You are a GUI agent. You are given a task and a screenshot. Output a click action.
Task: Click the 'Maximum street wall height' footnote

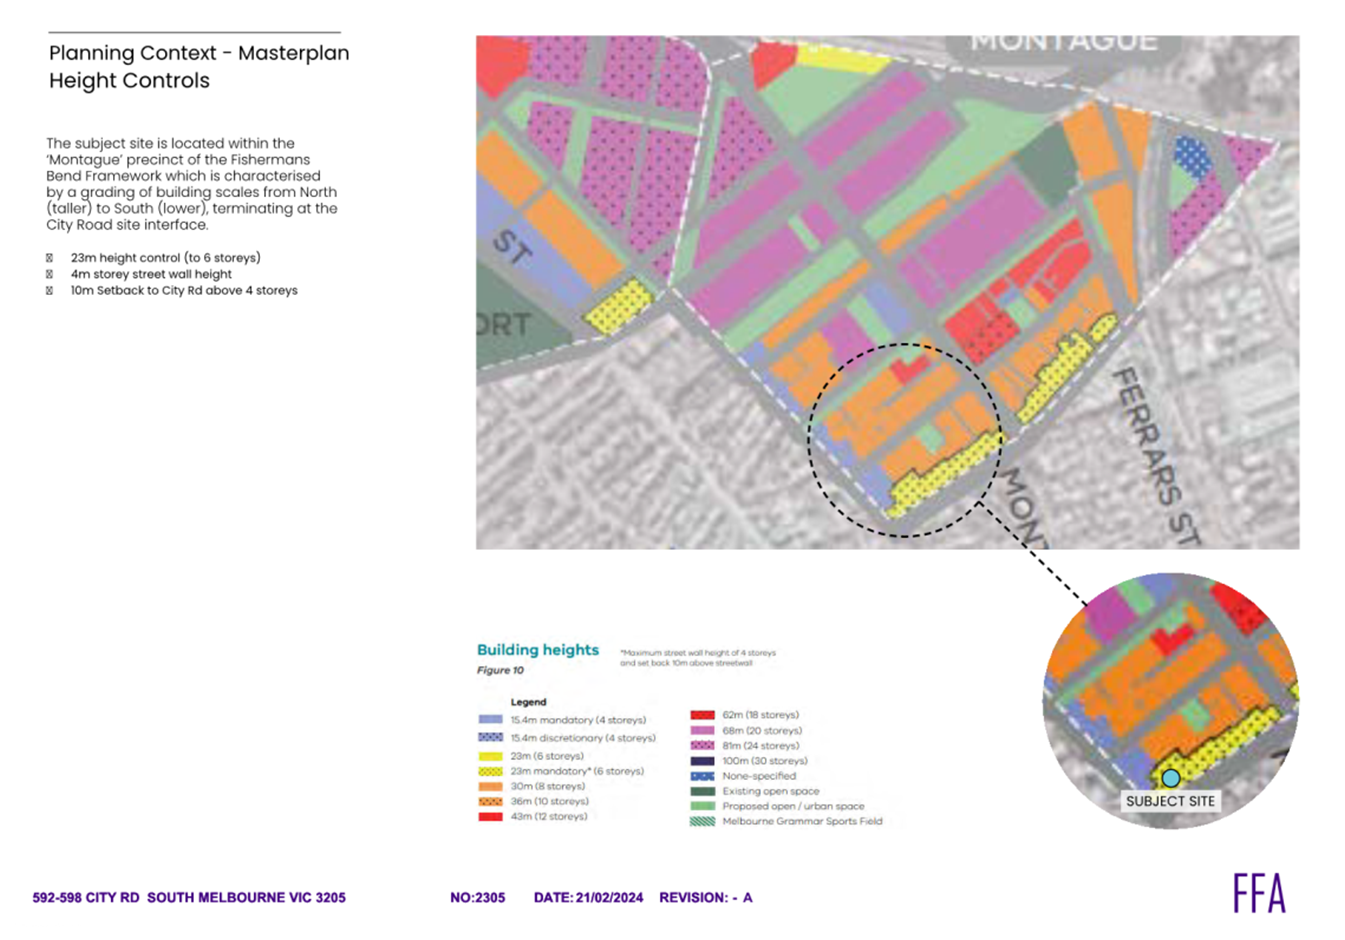click(698, 657)
